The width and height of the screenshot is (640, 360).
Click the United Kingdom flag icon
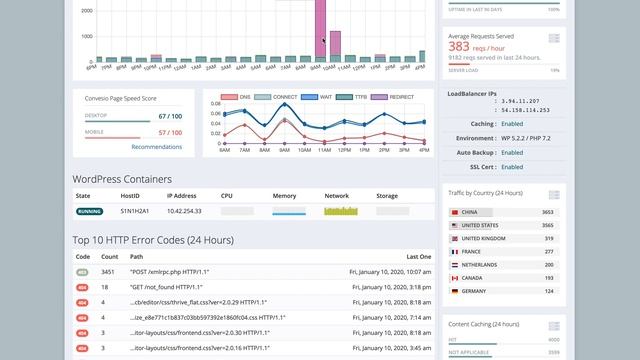click(x=455, y=238)
